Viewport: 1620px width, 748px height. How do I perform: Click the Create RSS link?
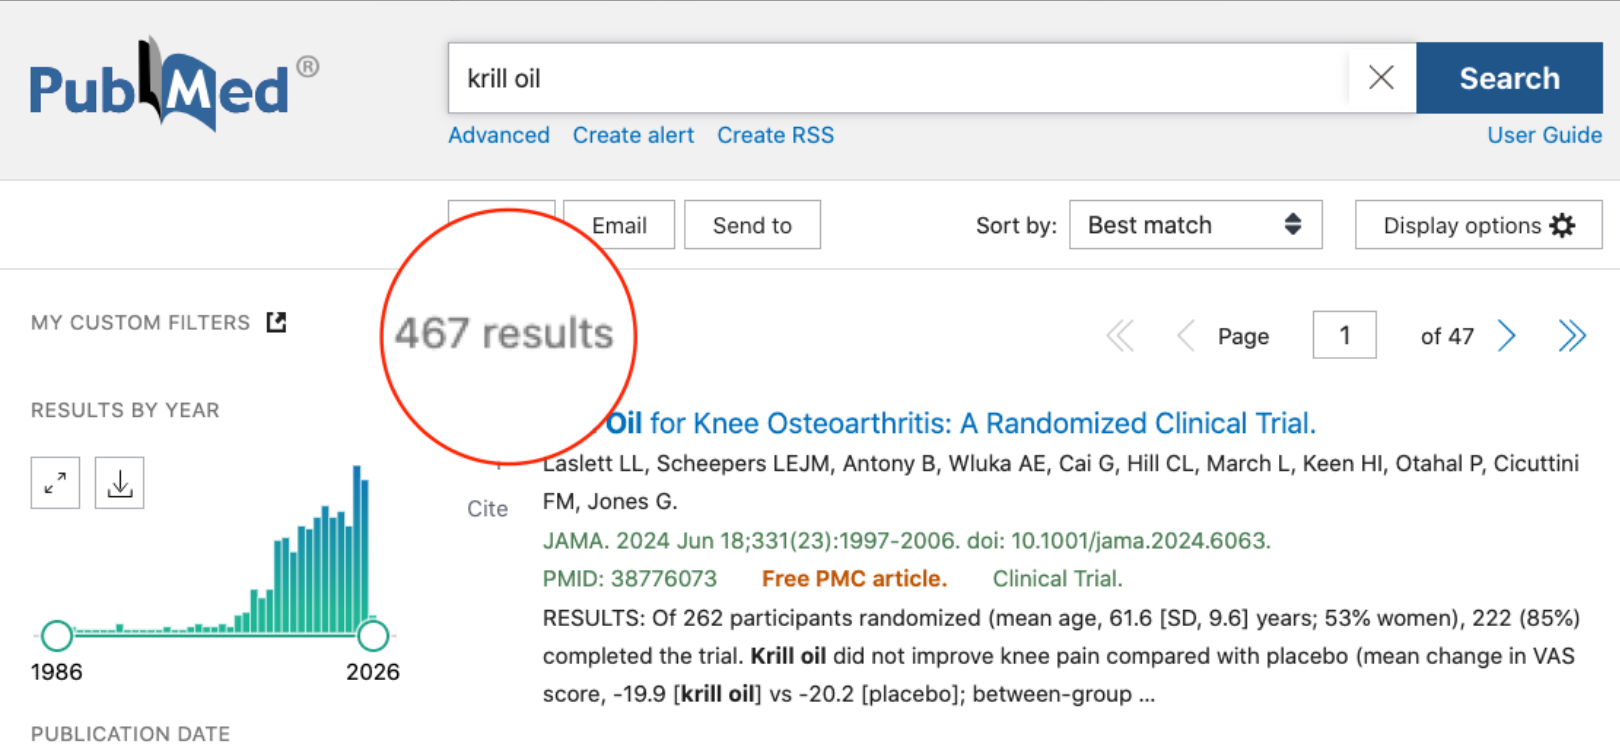[775, 135]
